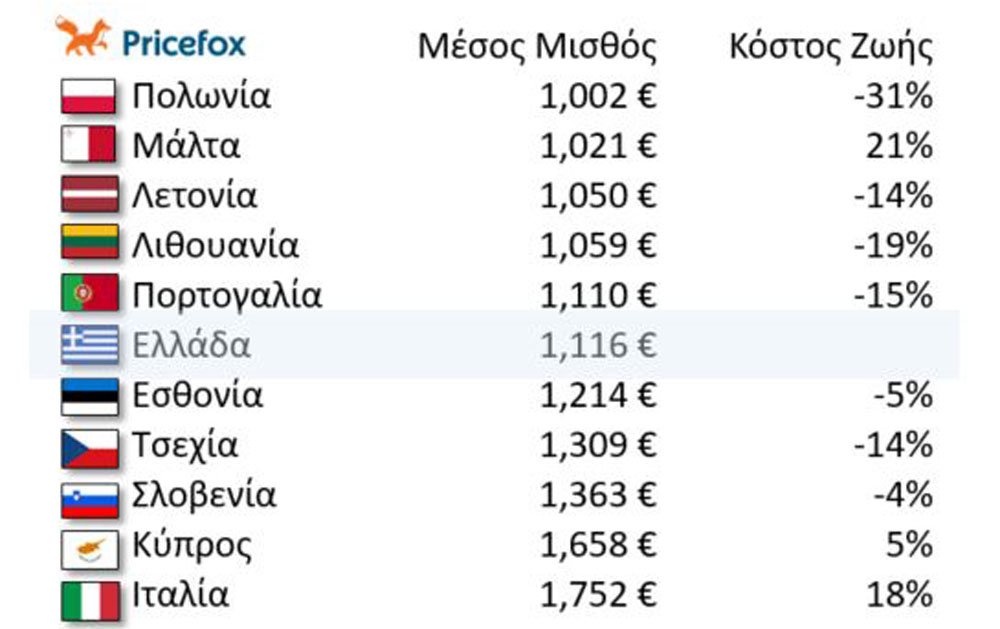Select the 1,752 € salary for Ιταλία
Screen dimensions: 1000x629
(598, 596)
